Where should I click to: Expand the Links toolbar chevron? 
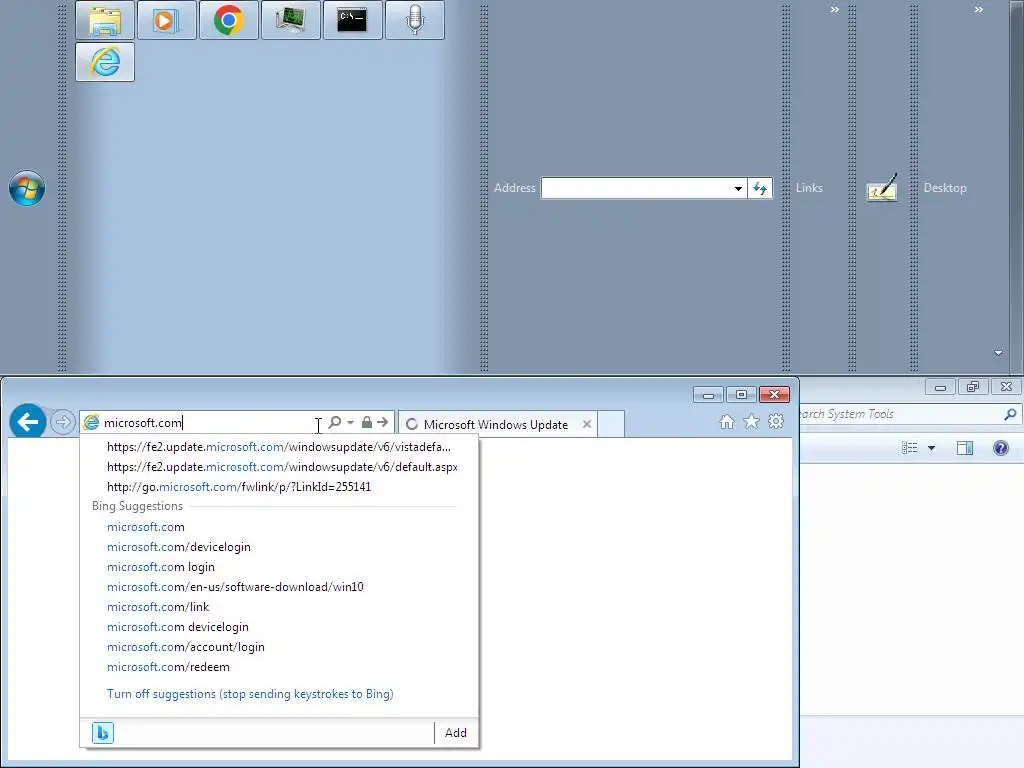(x=835, y=9)
